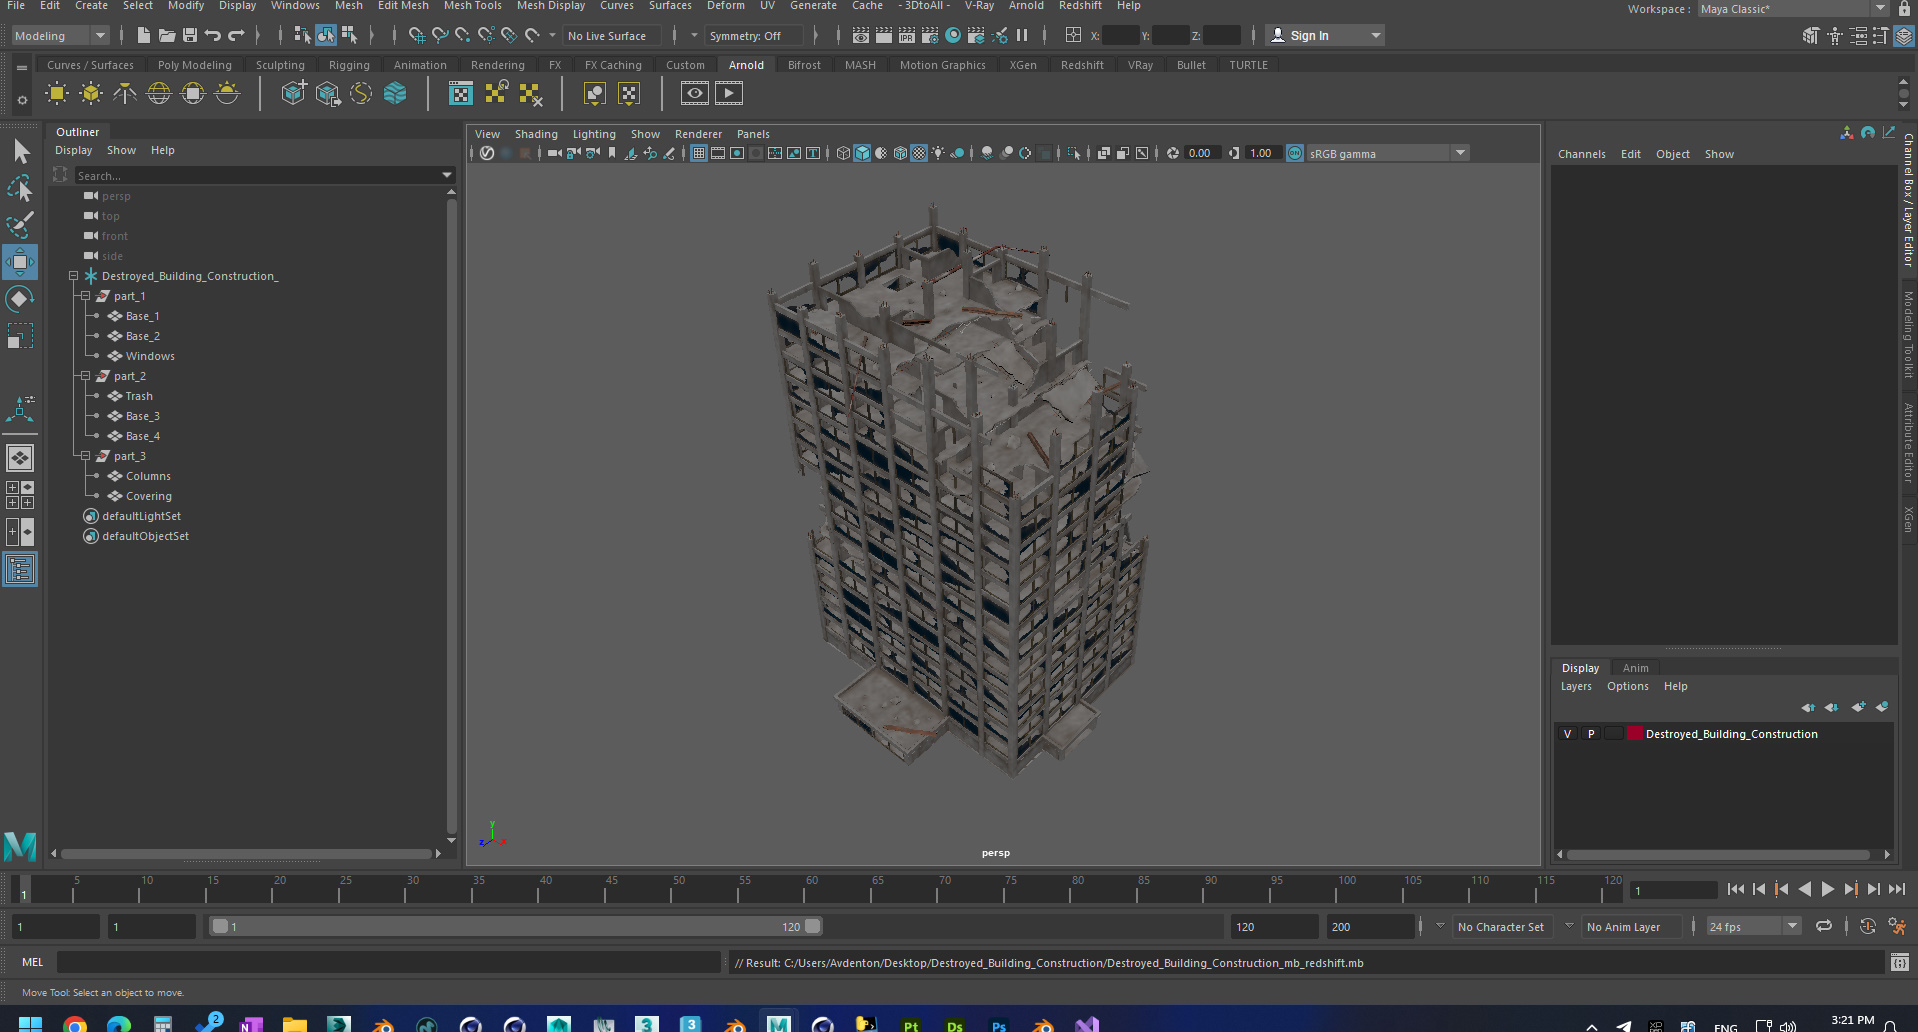Open the Modeling menu set dropdown
The image size is (1918, 1032).
(x=60, y=36)
